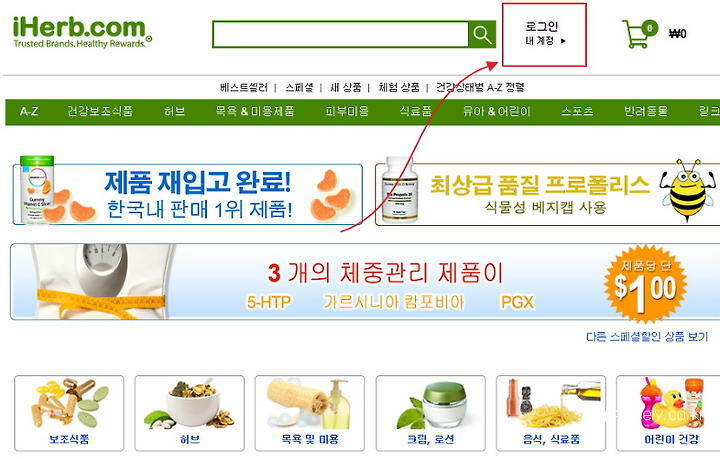The height and width of the screenshot is (459, 720).
Task: Open the 보조식품 supplements category tile
Action: [x=69, y=413]
